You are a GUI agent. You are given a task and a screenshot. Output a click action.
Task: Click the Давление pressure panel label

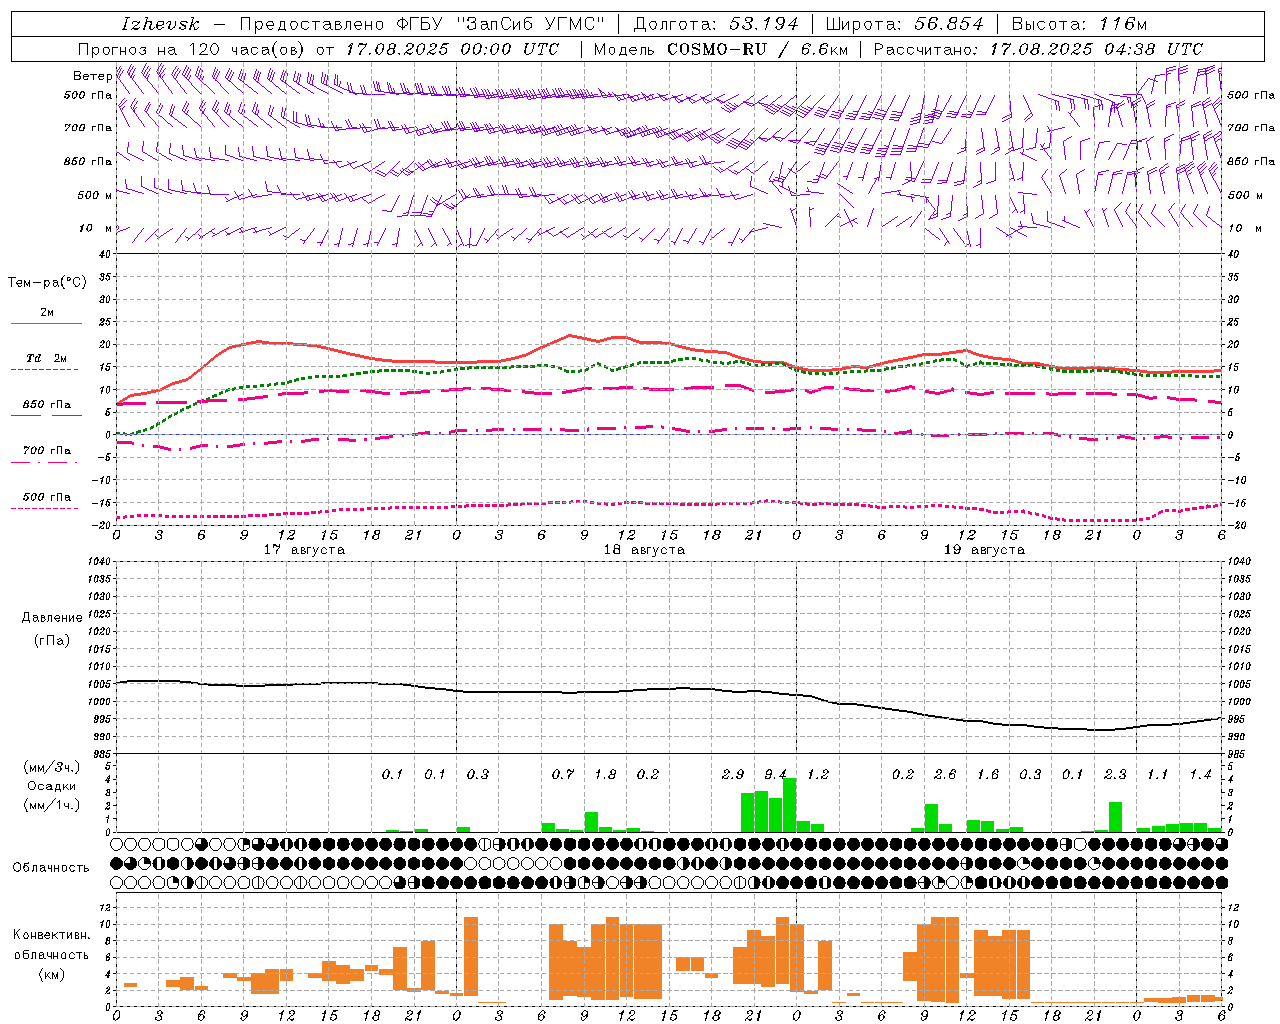pyautogui.click(x=52, y=618)
